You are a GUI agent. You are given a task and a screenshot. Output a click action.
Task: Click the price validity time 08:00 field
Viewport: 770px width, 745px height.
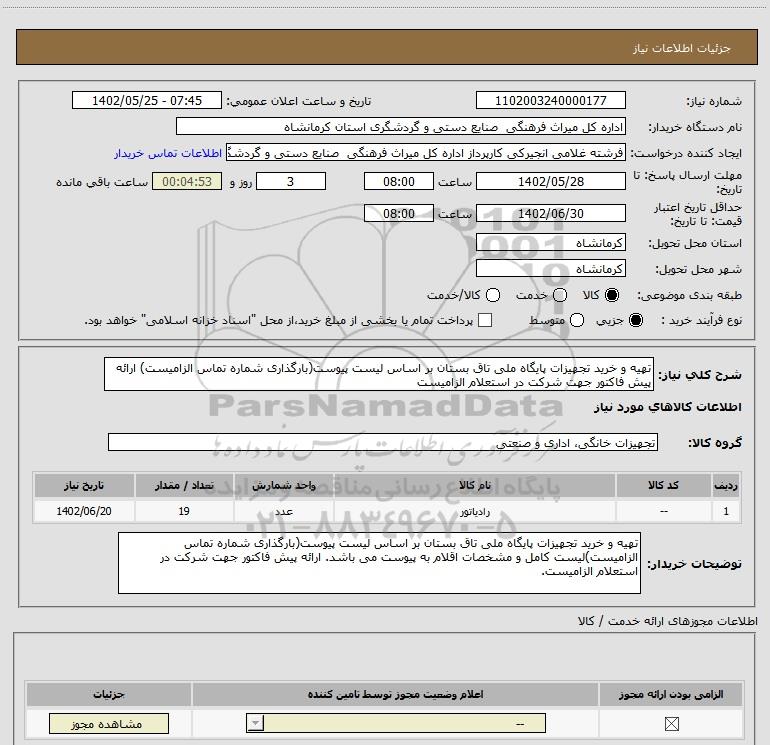click(x=399, y=213)
